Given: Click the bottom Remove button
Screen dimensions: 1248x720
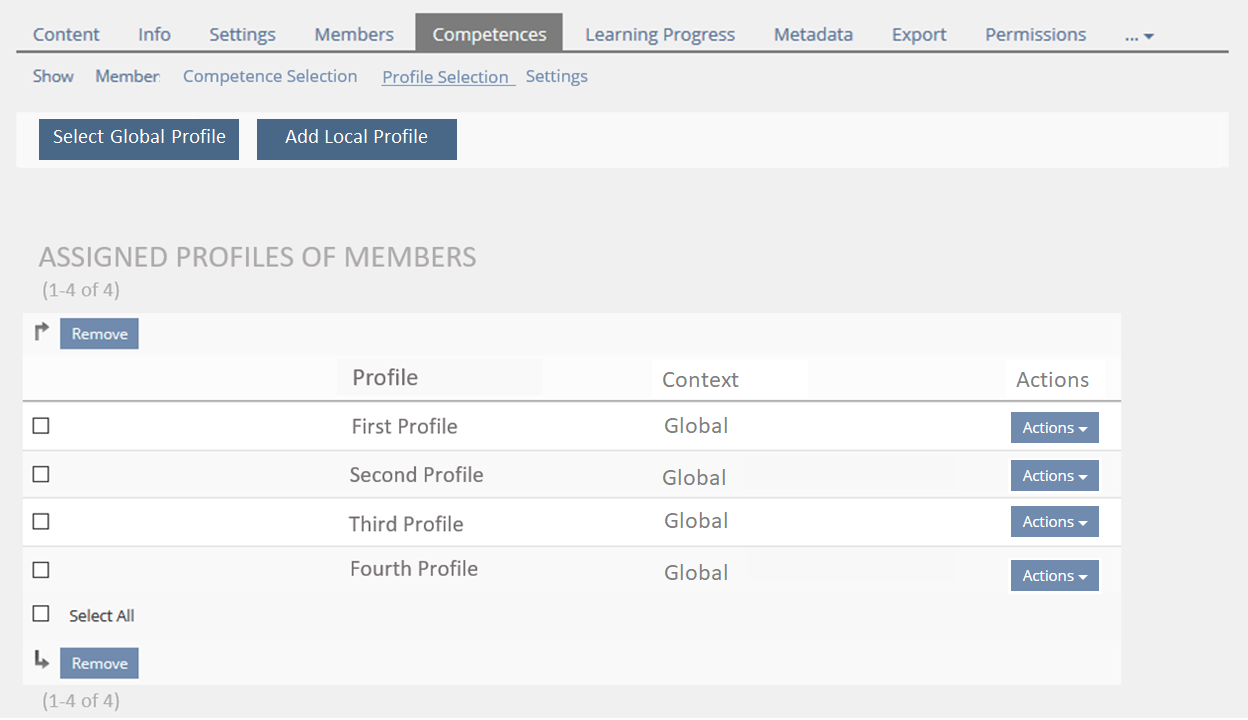Looking at the screenshot, I should pyautogui.click(x=99, y=663).
